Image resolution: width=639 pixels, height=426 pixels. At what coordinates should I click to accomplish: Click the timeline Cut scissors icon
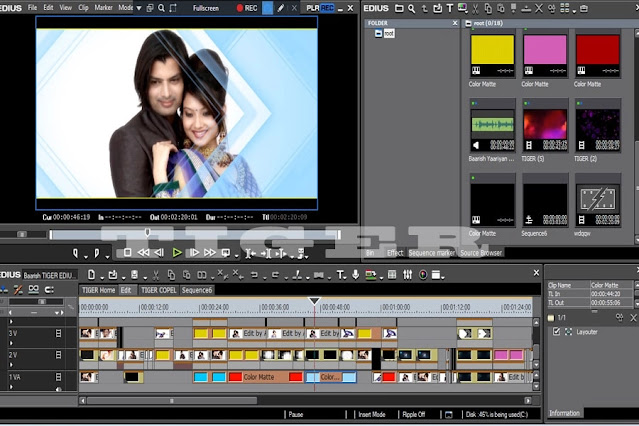155,275
